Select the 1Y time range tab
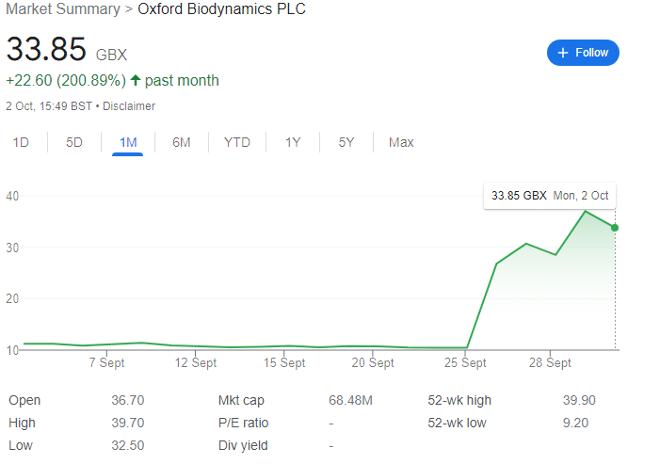Screen dimensions: 660x464 tap(293, 142)
